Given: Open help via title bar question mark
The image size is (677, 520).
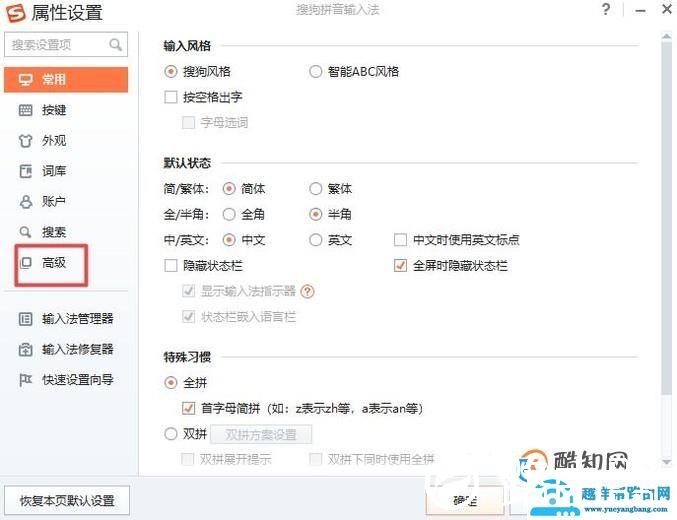Looking at the screenshot, I should (606, 9).
